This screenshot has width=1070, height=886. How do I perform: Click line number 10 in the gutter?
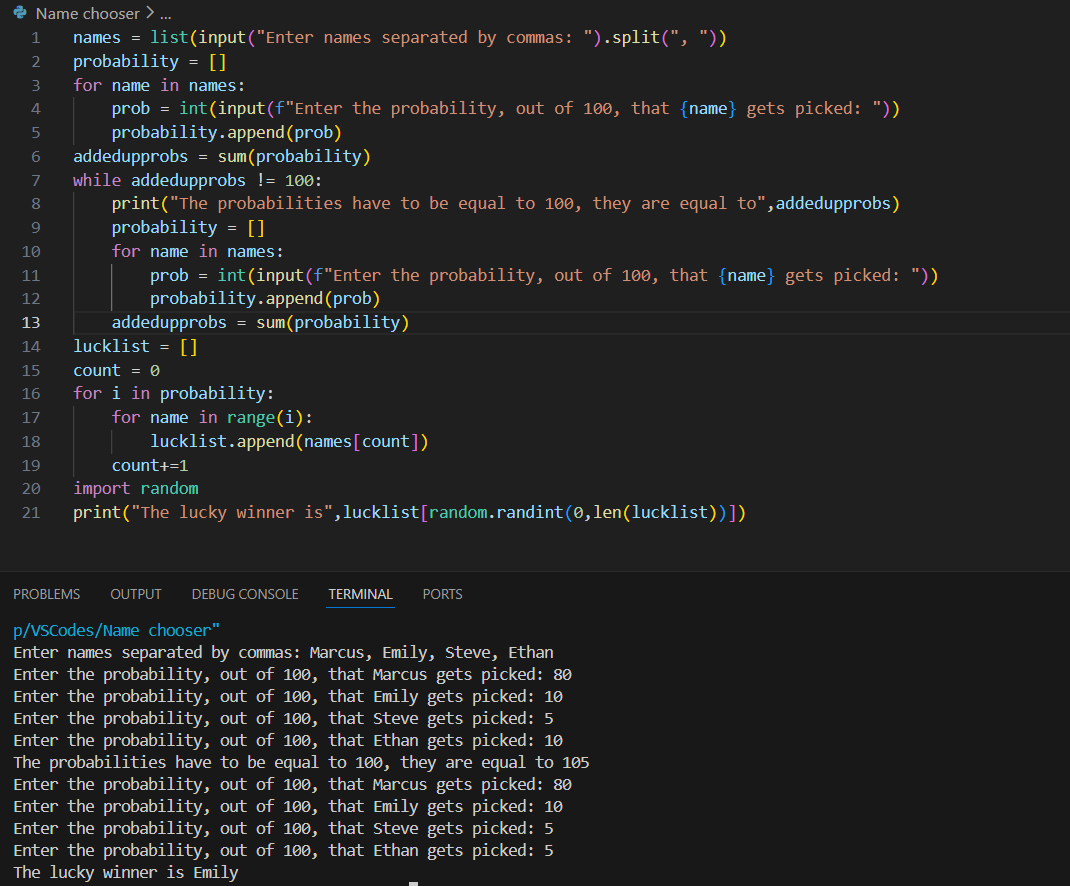[31, 251]
